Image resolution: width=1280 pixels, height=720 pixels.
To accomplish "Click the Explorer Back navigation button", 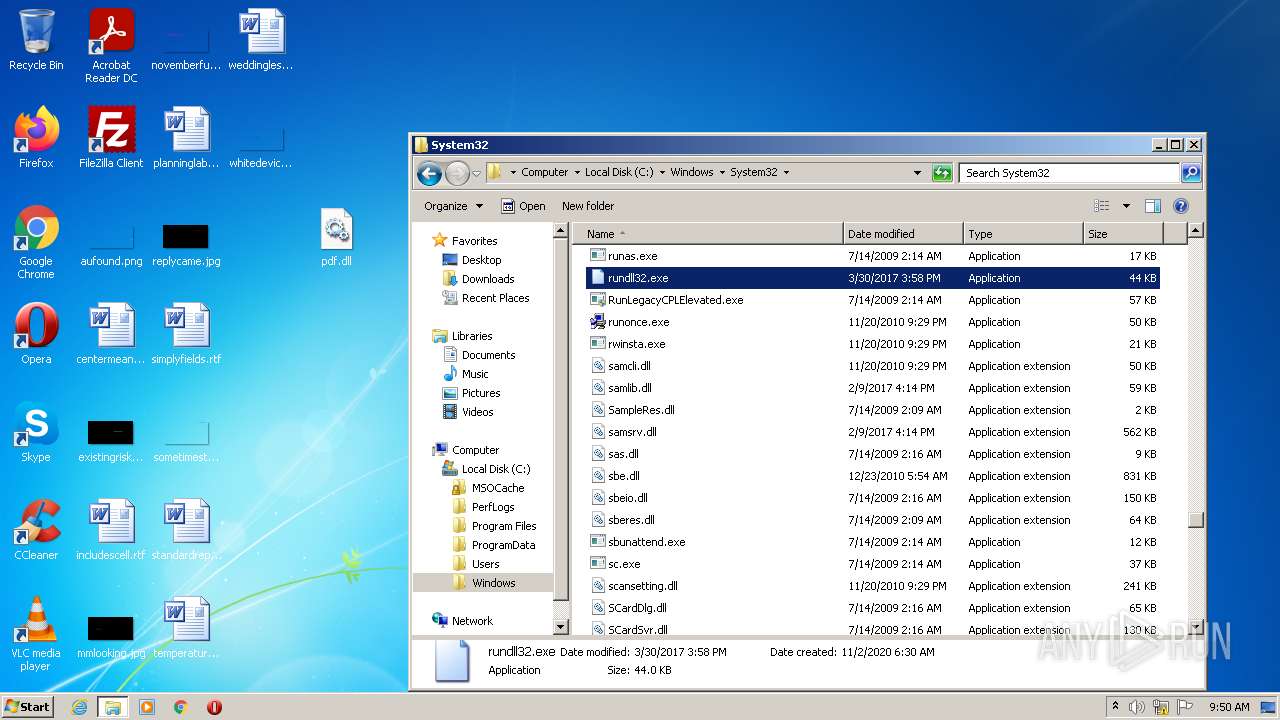I will [429, 173].
